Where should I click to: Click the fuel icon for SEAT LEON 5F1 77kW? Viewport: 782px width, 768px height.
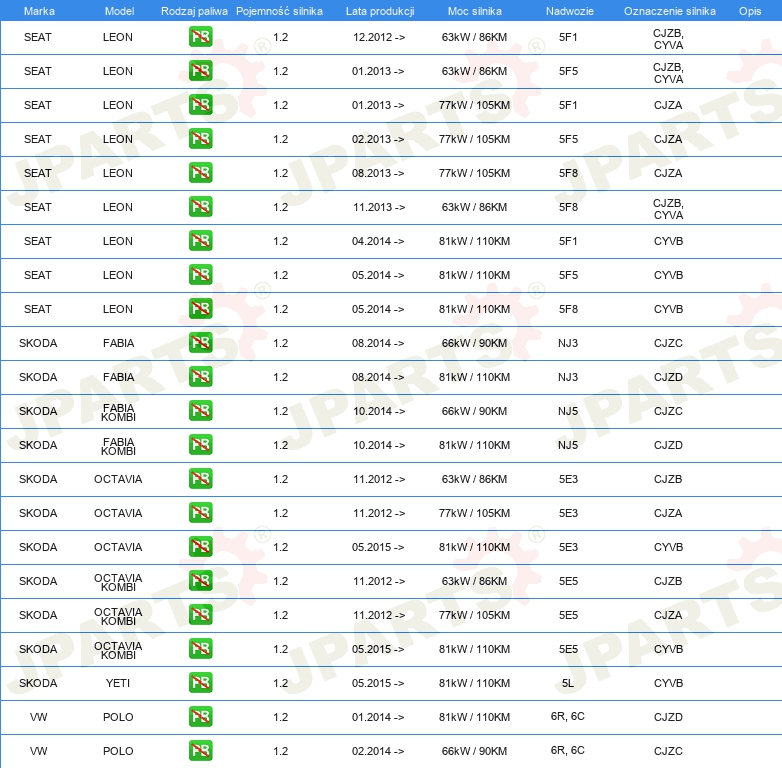pyautogui.click(x=200, y=105)
